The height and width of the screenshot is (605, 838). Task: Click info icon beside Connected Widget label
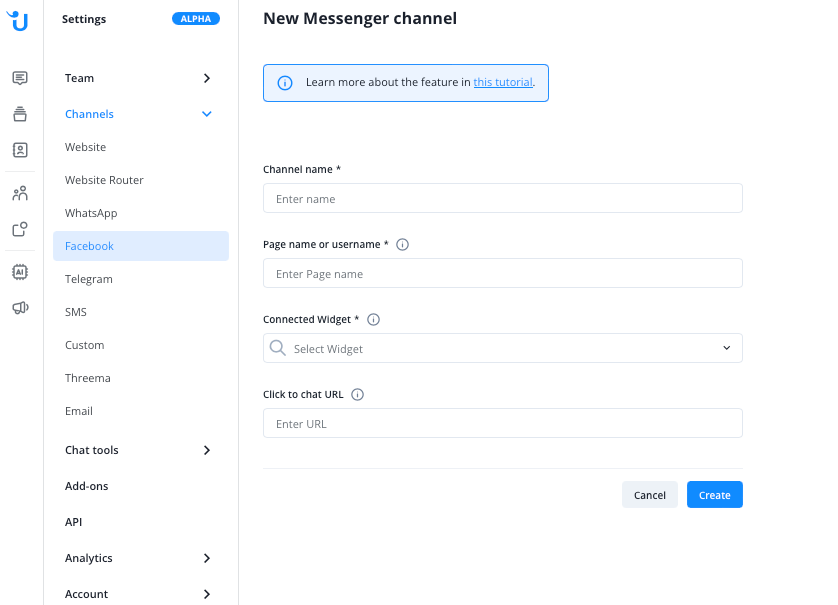coord(374,320)
